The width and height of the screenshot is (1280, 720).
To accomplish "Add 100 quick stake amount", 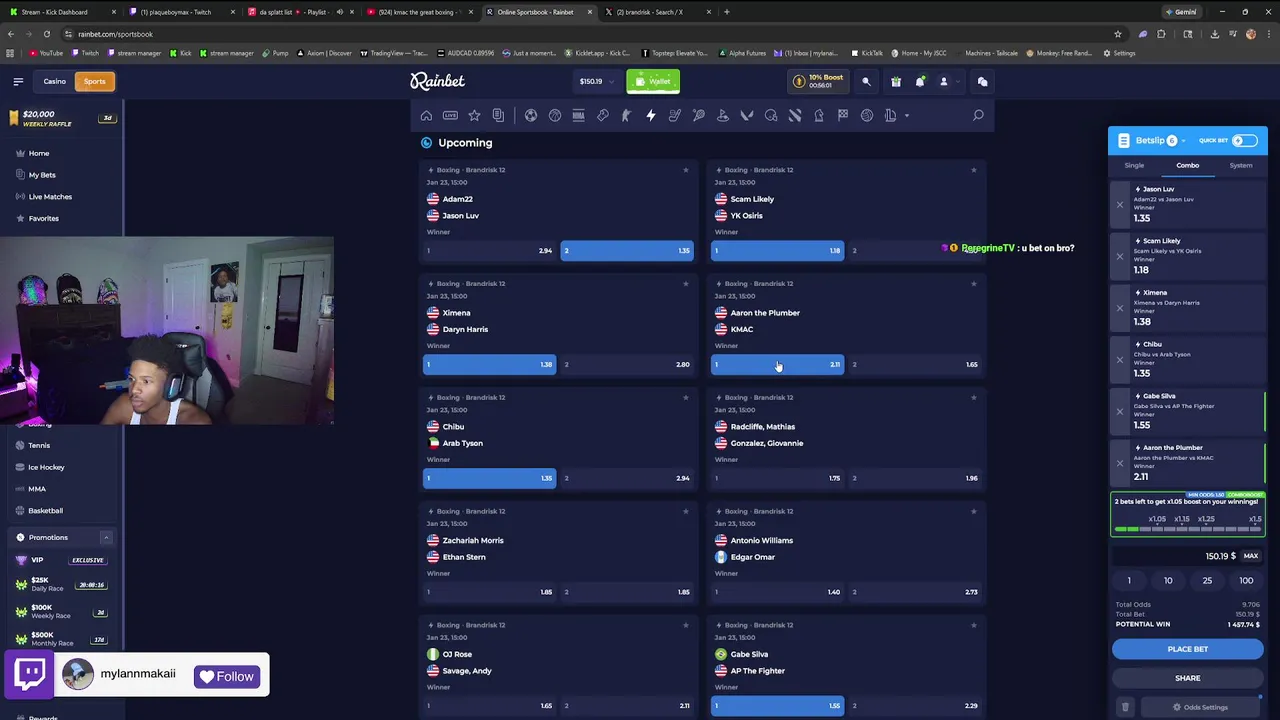I will pos(1246,581).
